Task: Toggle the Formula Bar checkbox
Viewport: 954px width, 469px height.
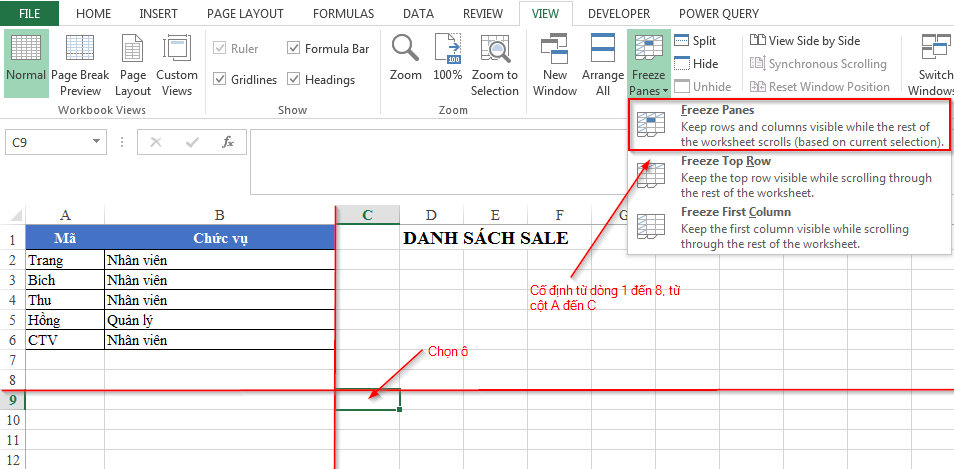Action: pyautogui.click(x=294, y=49)
